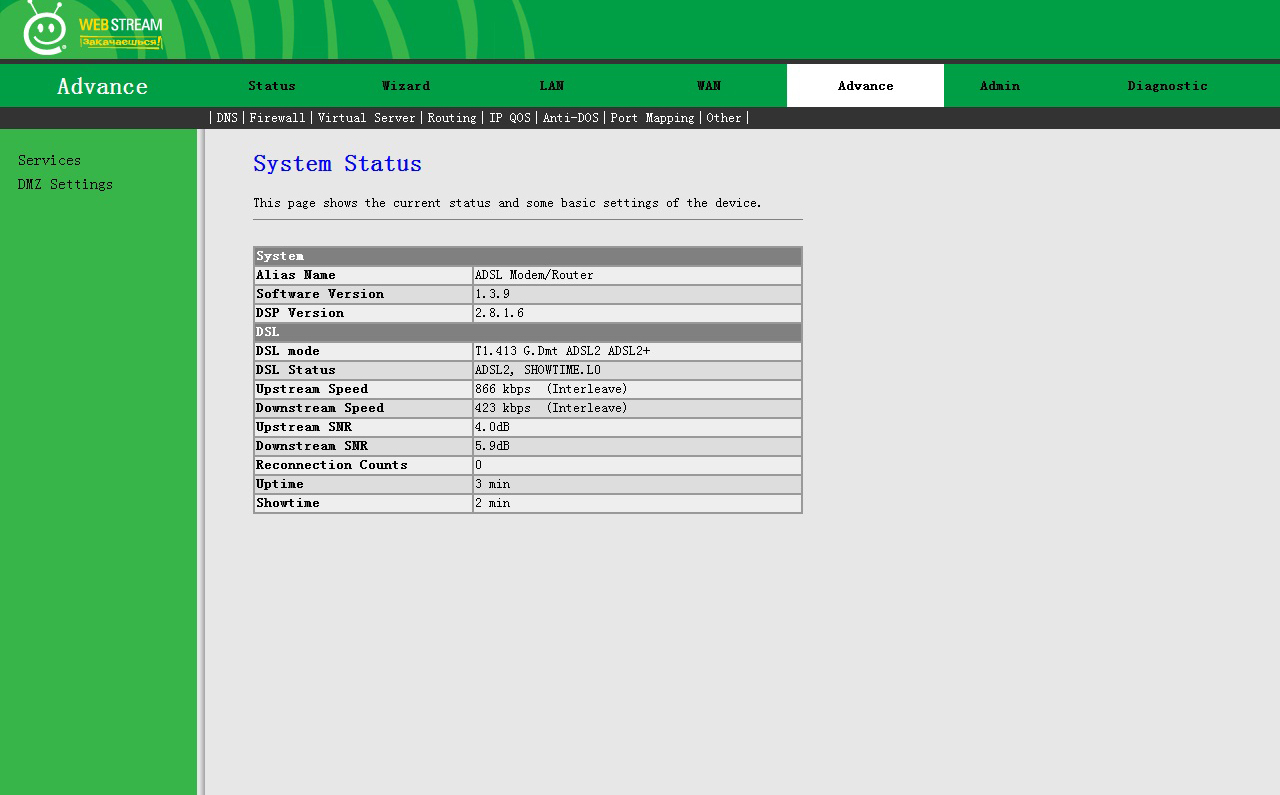Open Virtual Server settings
This screenshot has width=1280, height=795.
[x=366, y=118]
